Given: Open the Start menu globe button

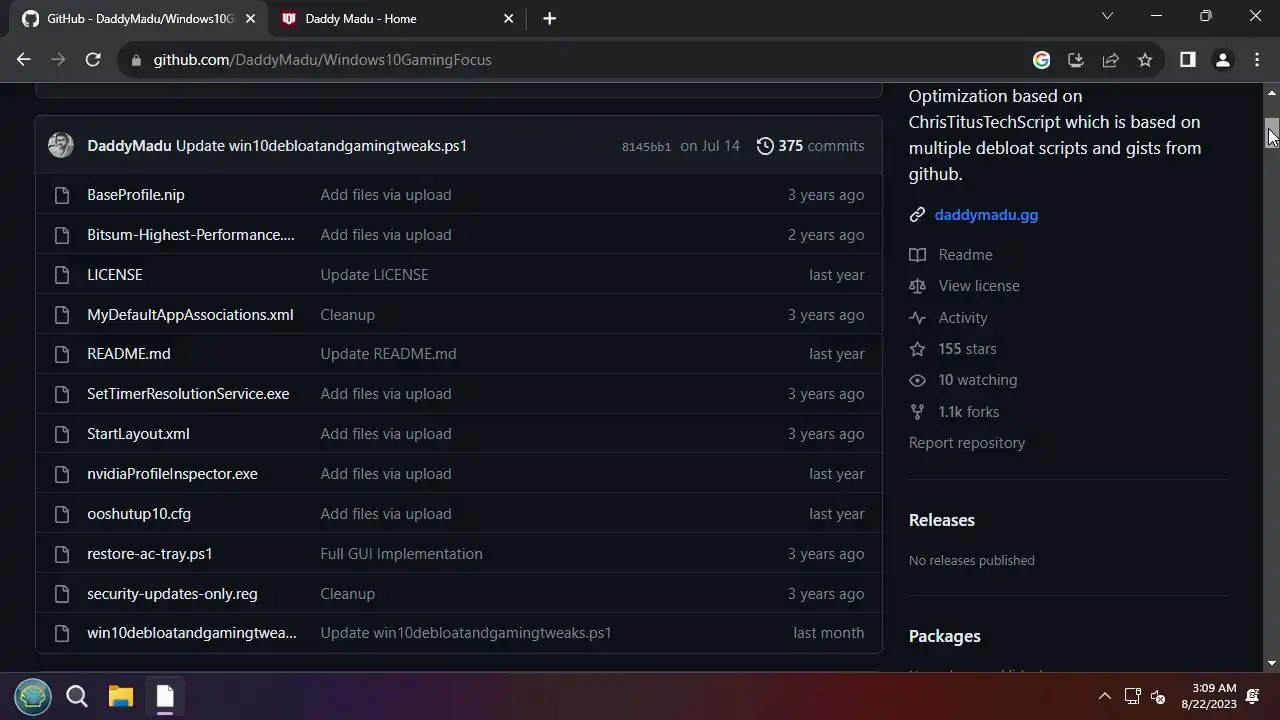Looking at the screenshot, I should pos(33,696).
